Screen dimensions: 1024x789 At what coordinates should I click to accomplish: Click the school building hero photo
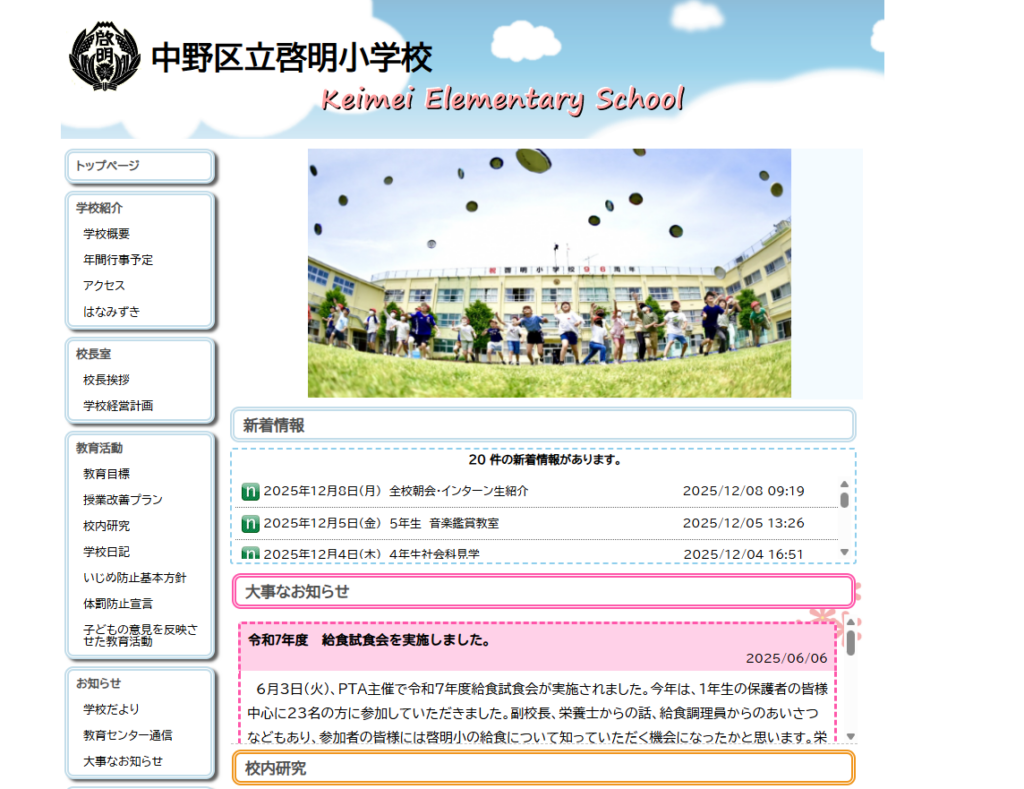click(549, 273)
